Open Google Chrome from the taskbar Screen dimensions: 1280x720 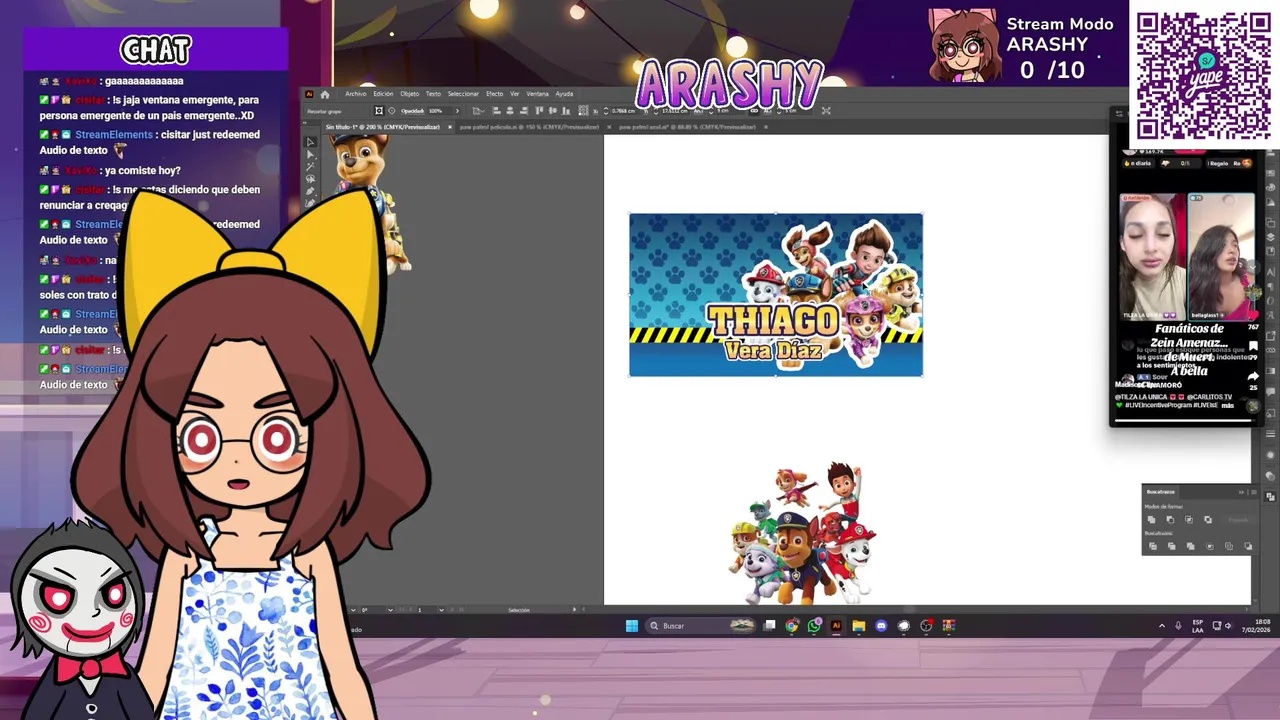(792, 626)
